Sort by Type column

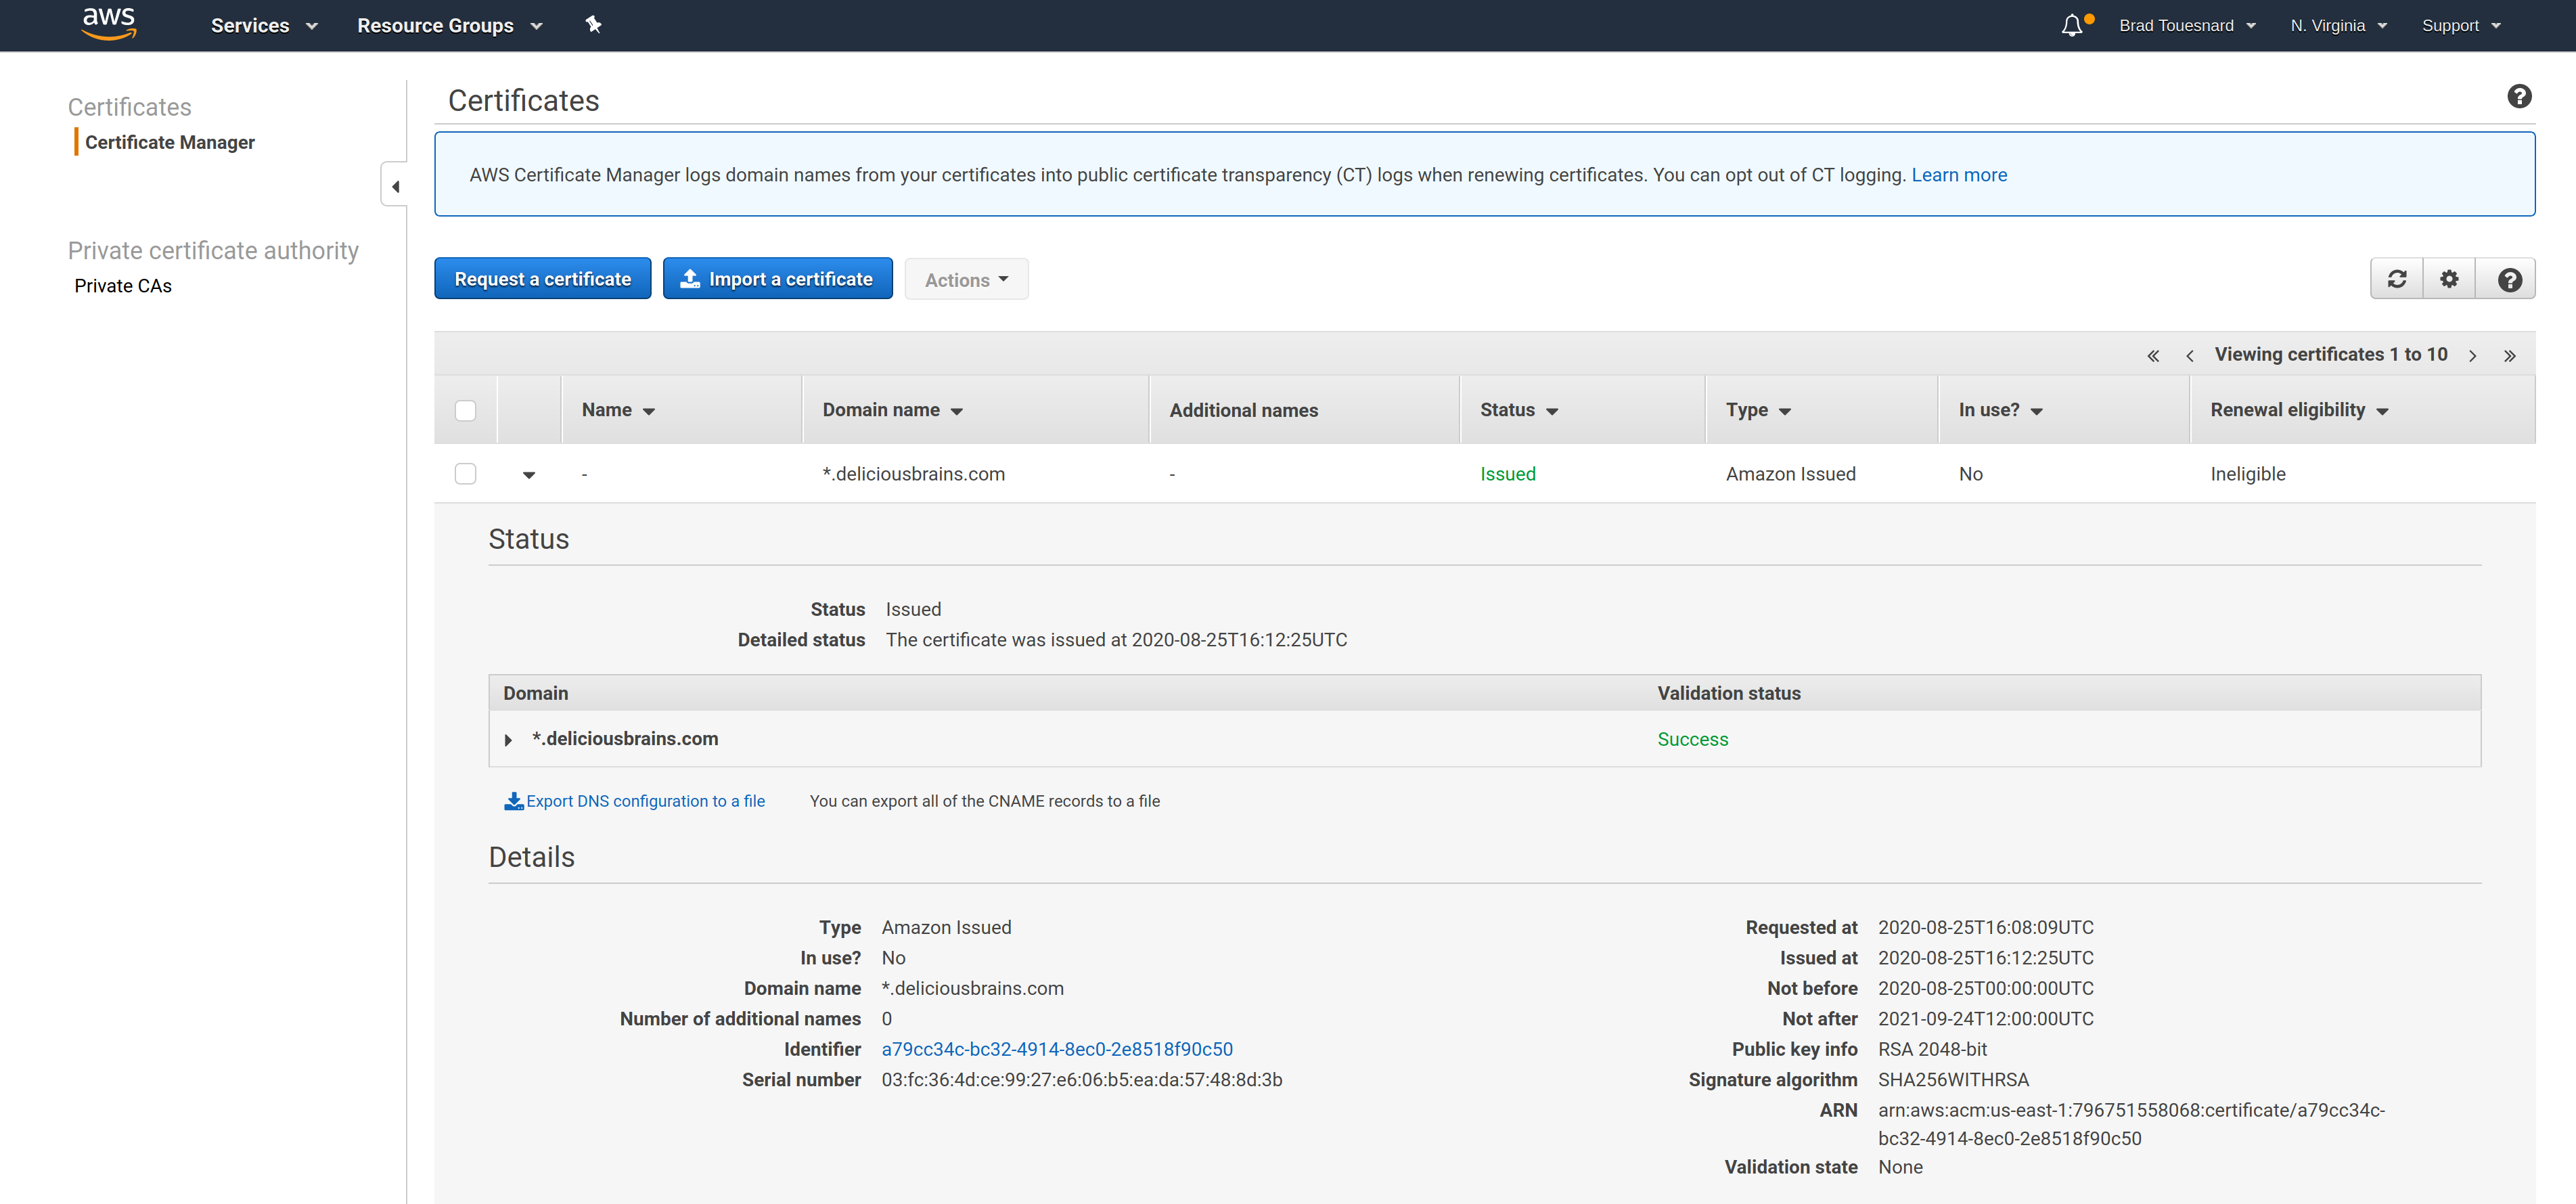click(1758, 410)
